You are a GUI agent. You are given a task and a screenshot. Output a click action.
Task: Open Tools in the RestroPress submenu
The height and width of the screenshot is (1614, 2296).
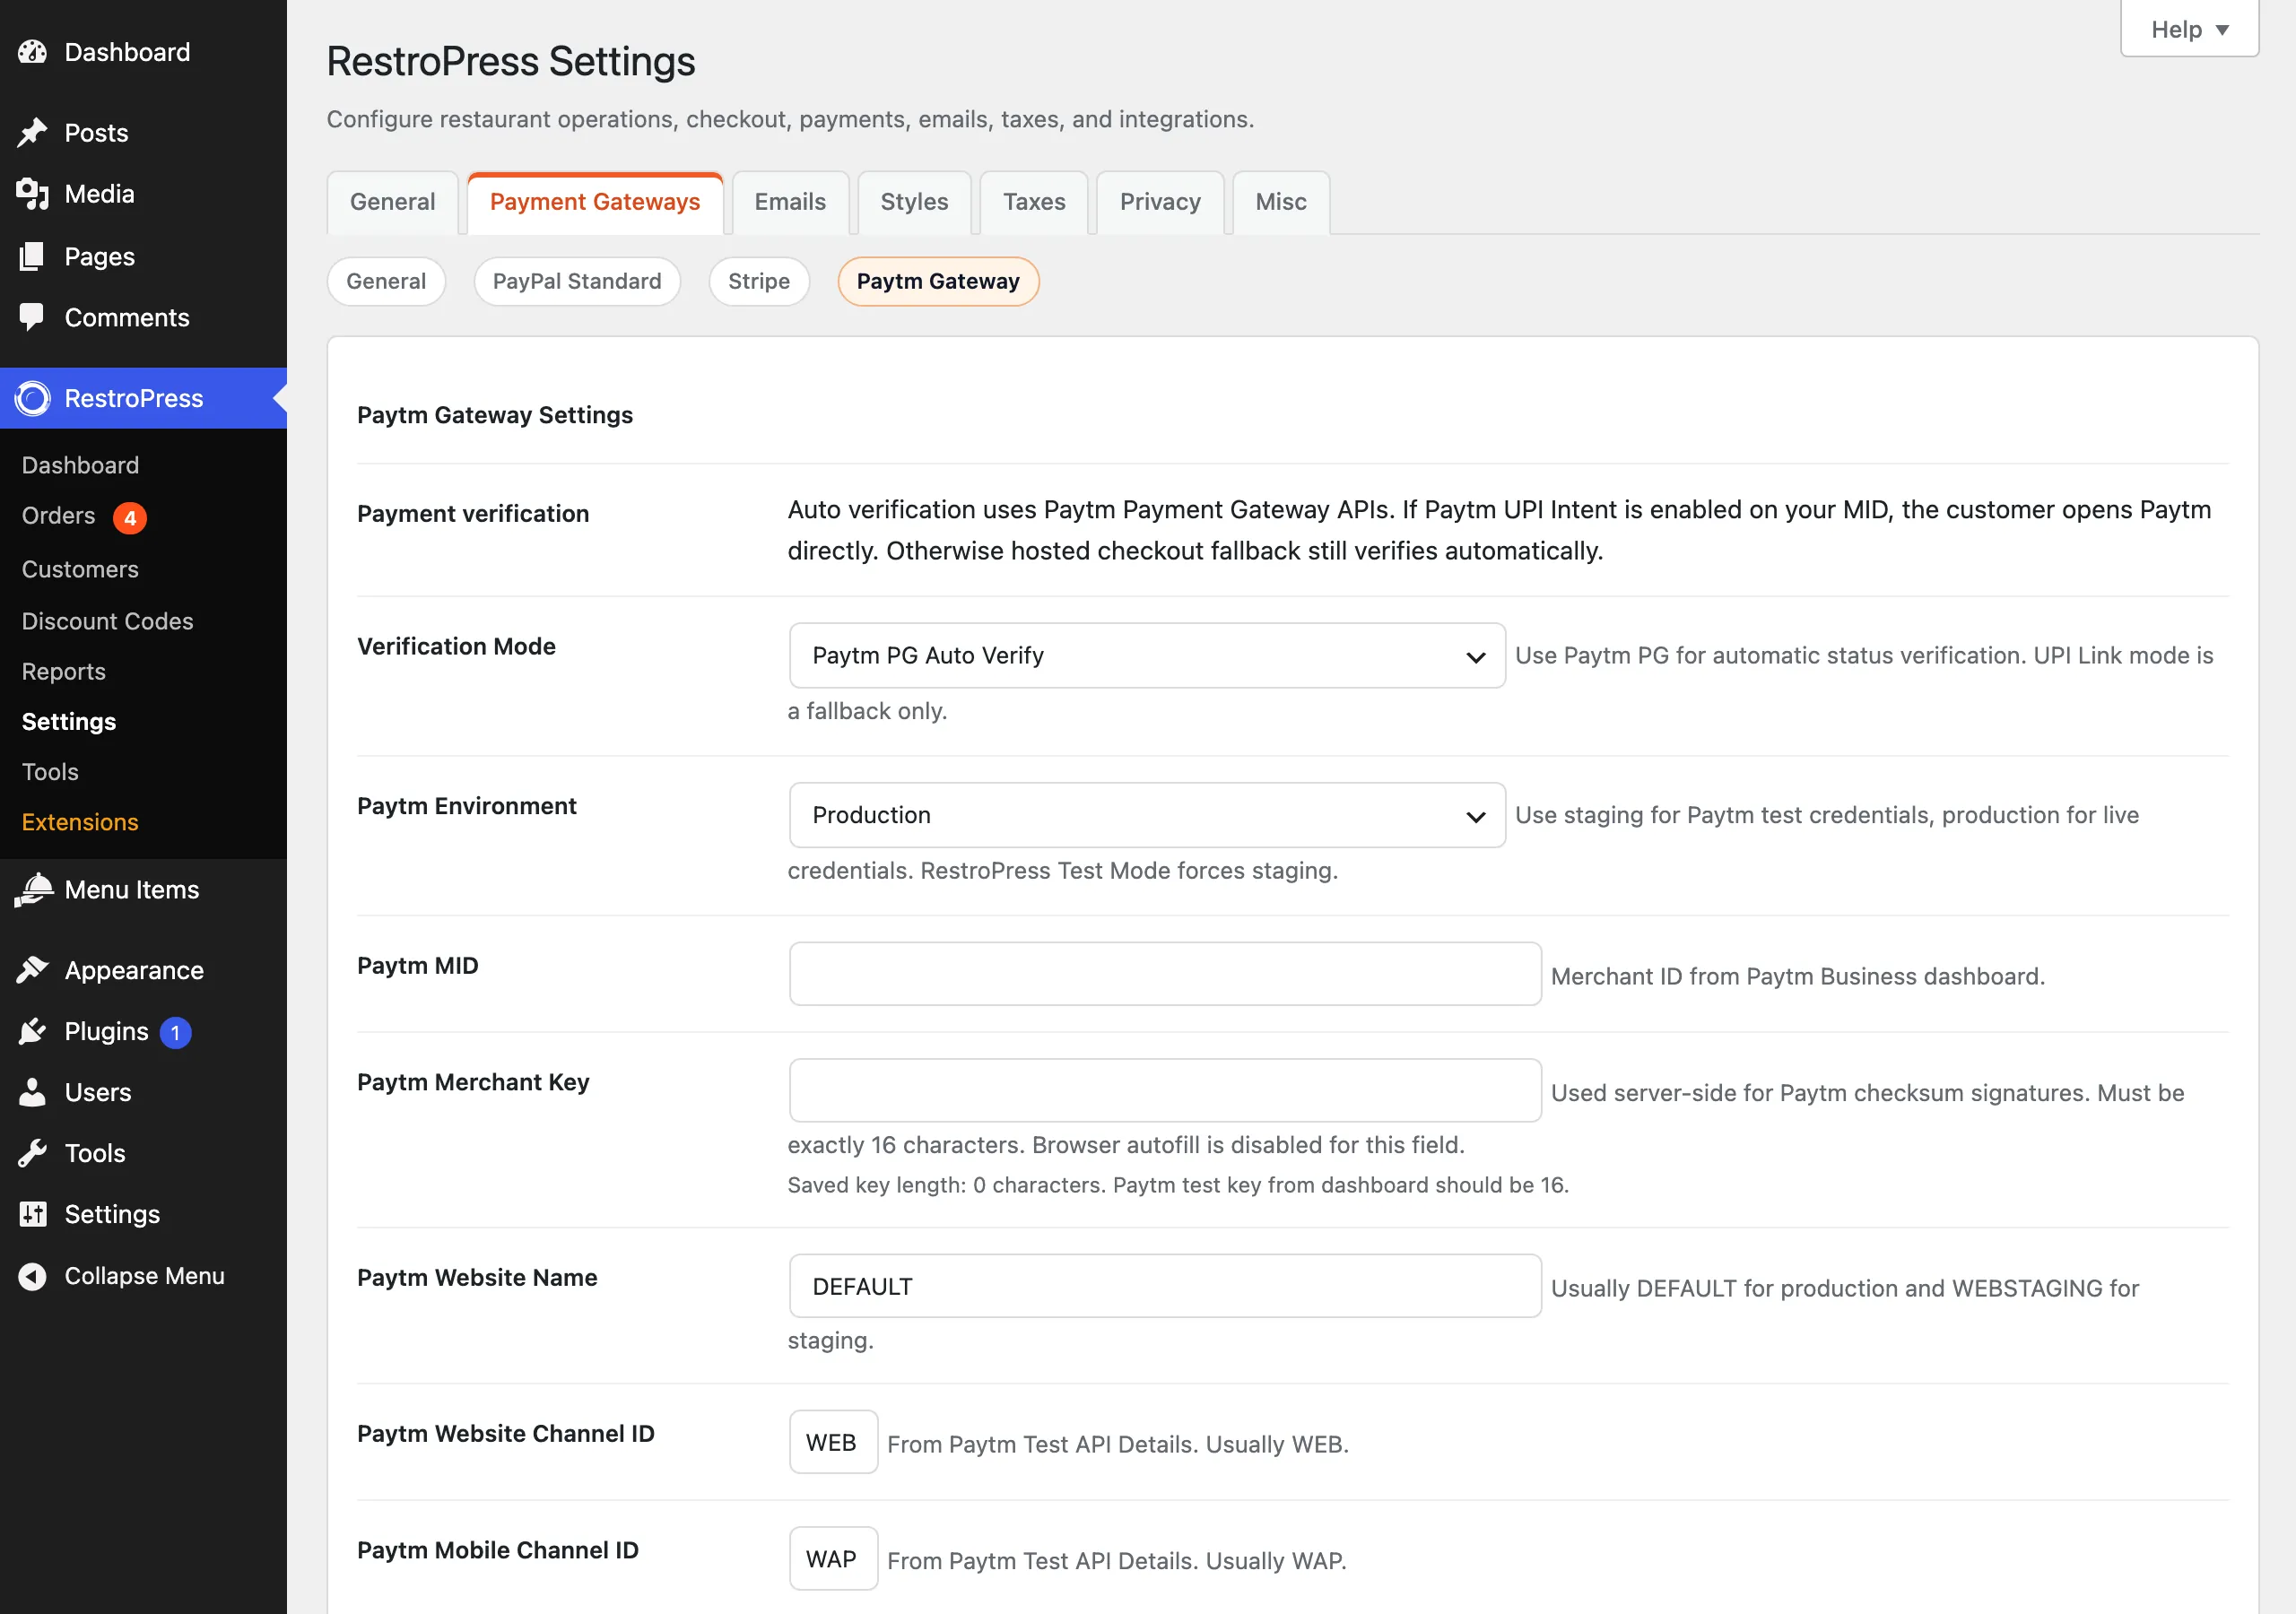[x=50, y=772]
